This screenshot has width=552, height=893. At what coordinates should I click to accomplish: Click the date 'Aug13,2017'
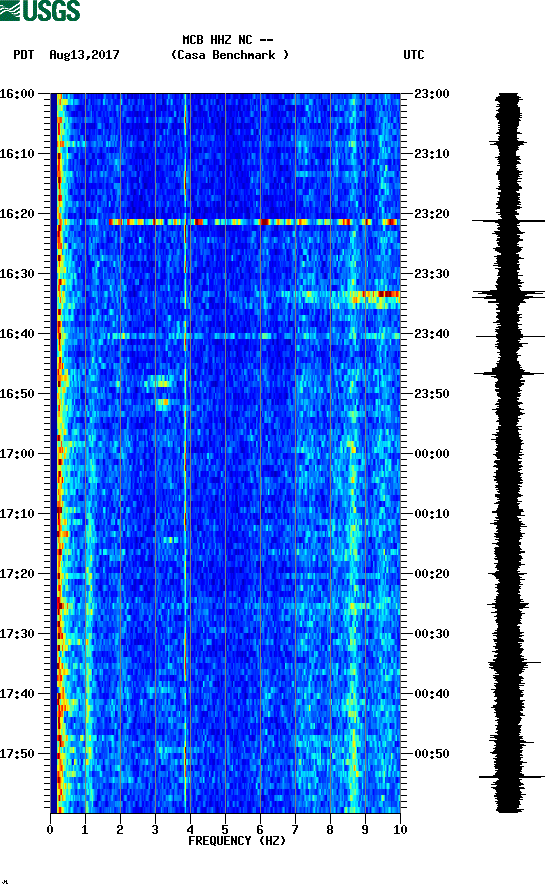click(84, 55)
